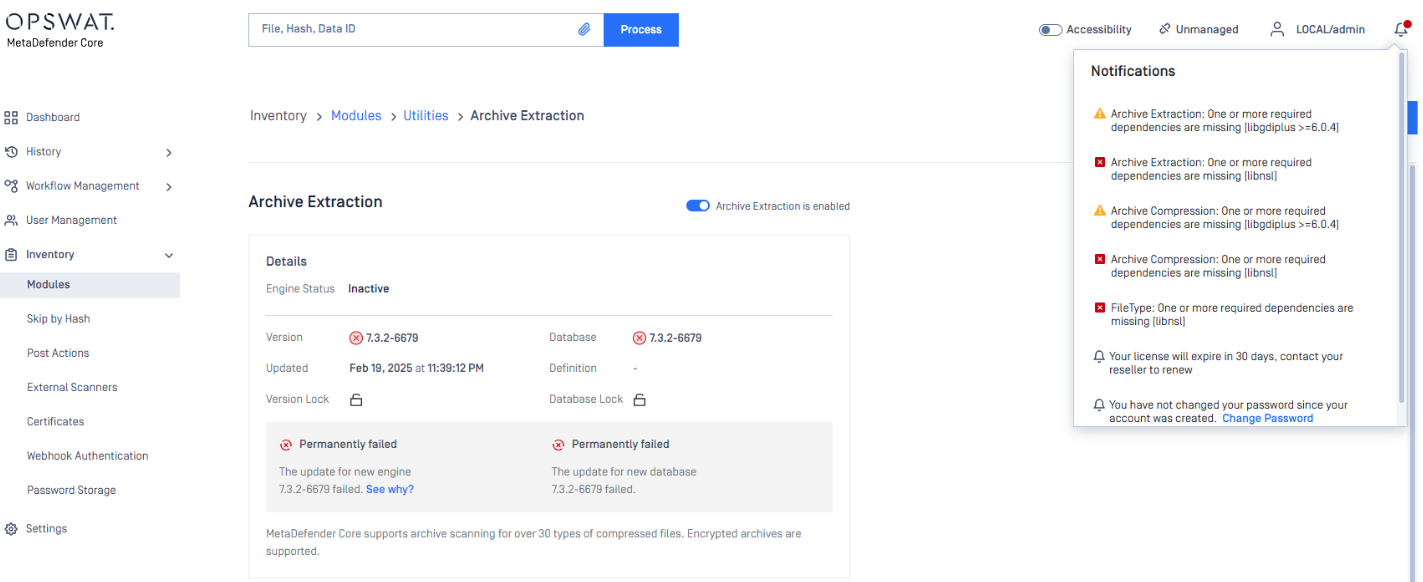
Task: Click the Updated date Feb 19, 2025
Action: [417, 368]
